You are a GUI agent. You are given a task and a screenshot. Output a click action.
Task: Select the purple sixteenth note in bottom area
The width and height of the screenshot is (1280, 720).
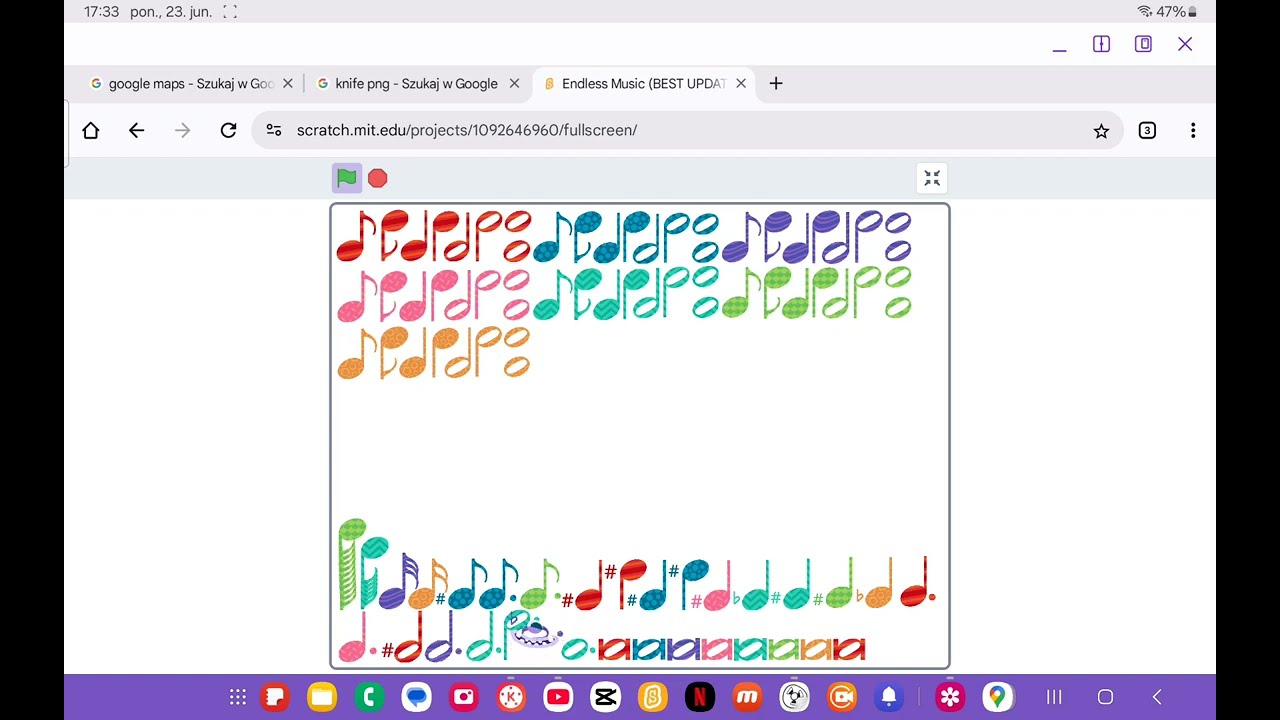399,582
